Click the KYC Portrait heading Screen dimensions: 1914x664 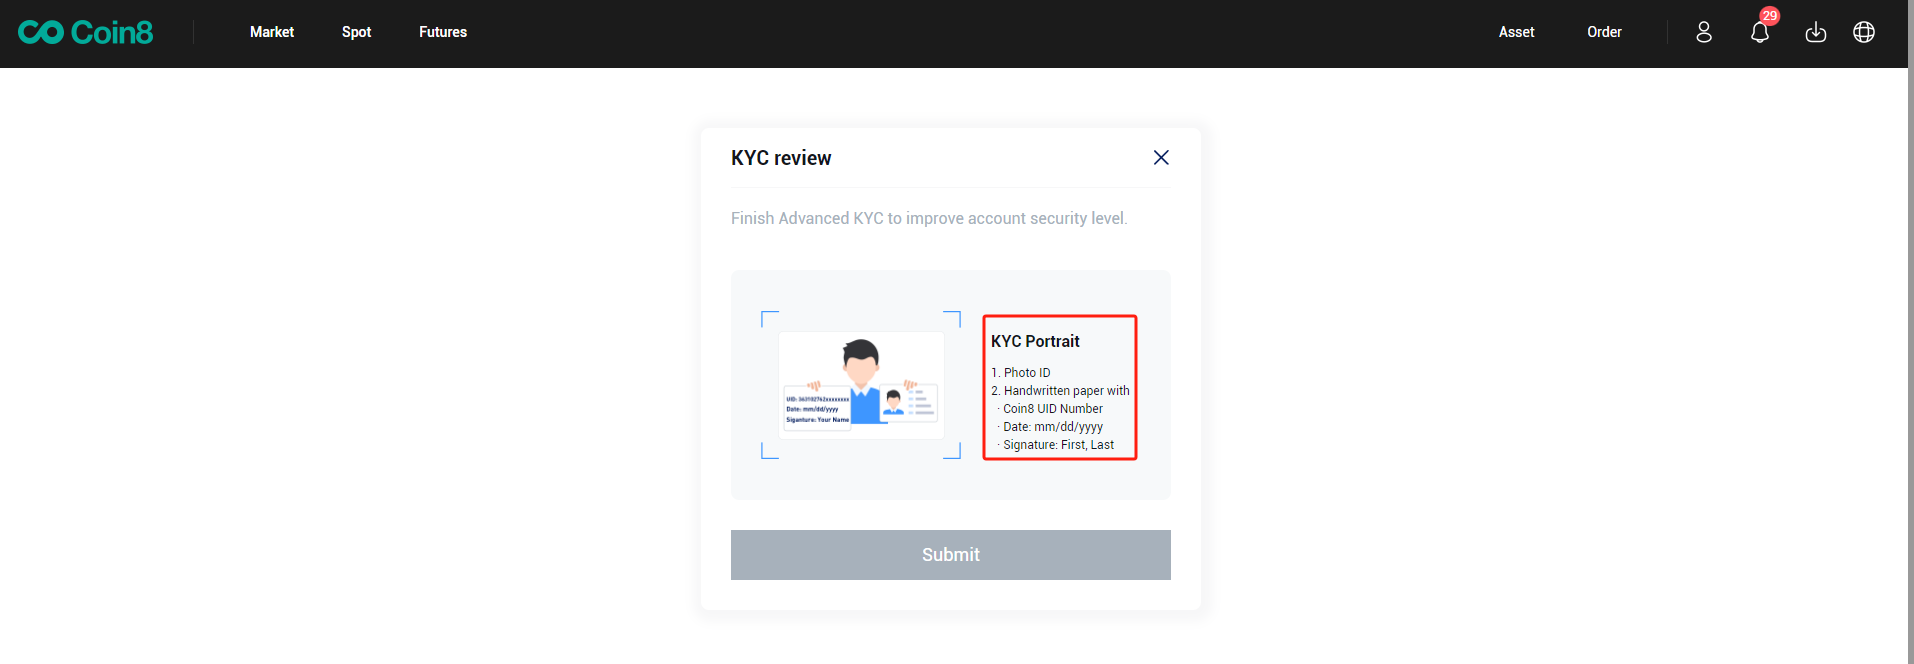1035,341
